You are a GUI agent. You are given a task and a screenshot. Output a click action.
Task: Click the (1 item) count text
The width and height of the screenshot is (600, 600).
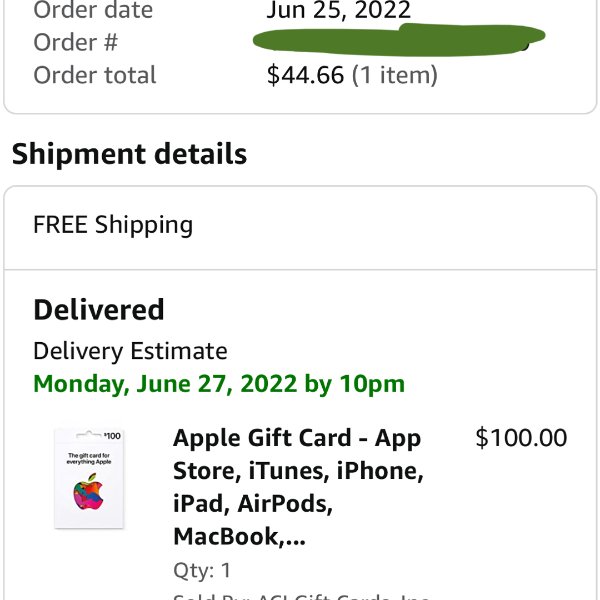pyautogui.click(x=394, y=75)
